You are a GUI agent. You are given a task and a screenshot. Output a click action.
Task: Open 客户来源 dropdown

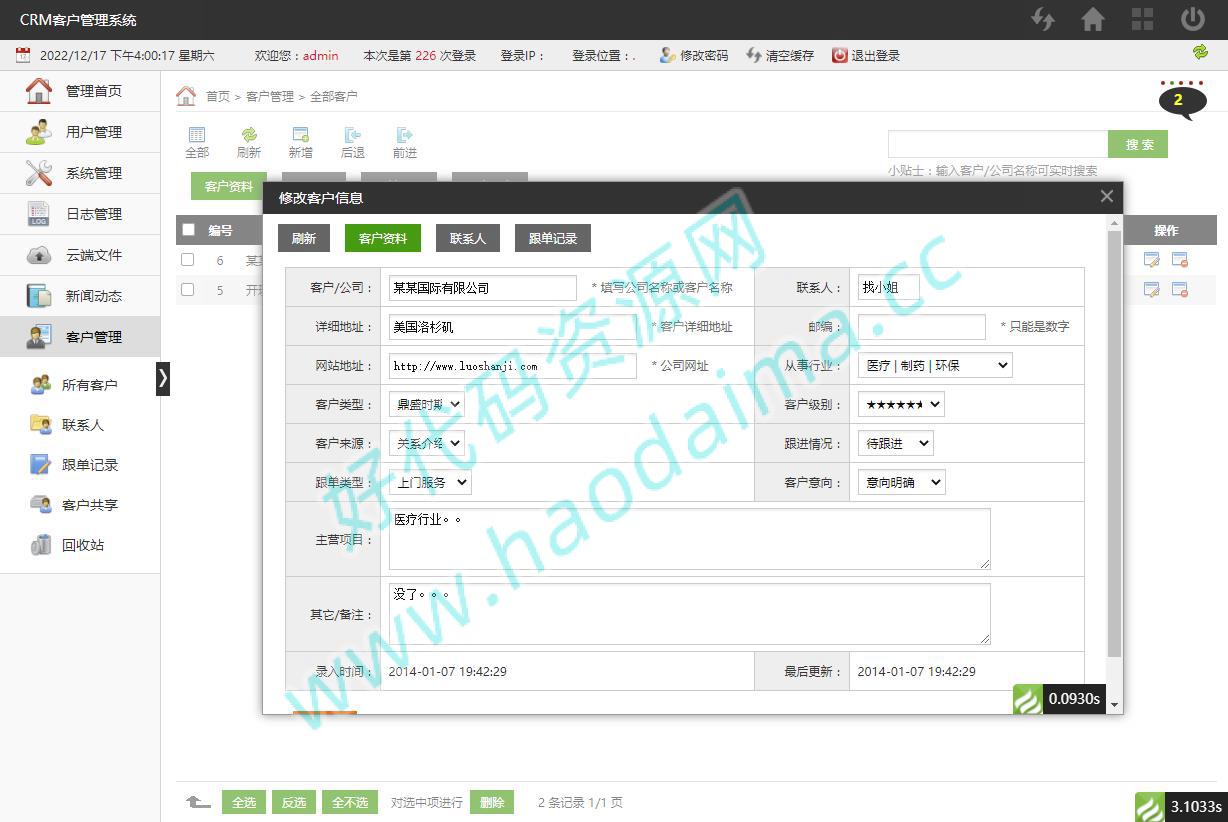pyautogui.click(x=427, y=444)
